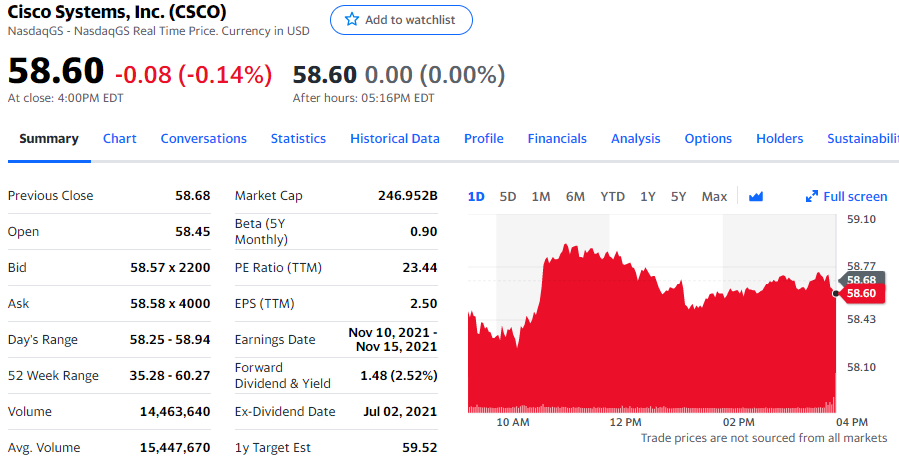The height and width of the screenshot is (464, 899).
Task: Select the 1D chart range
Action: [476, 197]
